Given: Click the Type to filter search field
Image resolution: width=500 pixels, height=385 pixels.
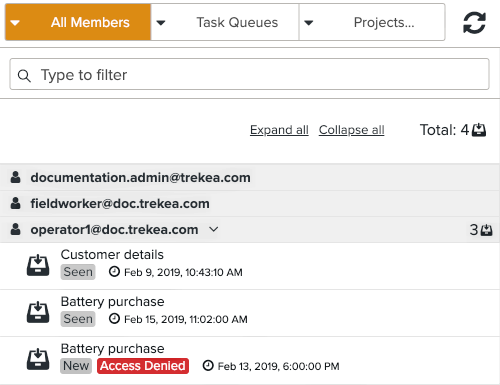Looking at the screenshot, I should [x=249, y=74].
